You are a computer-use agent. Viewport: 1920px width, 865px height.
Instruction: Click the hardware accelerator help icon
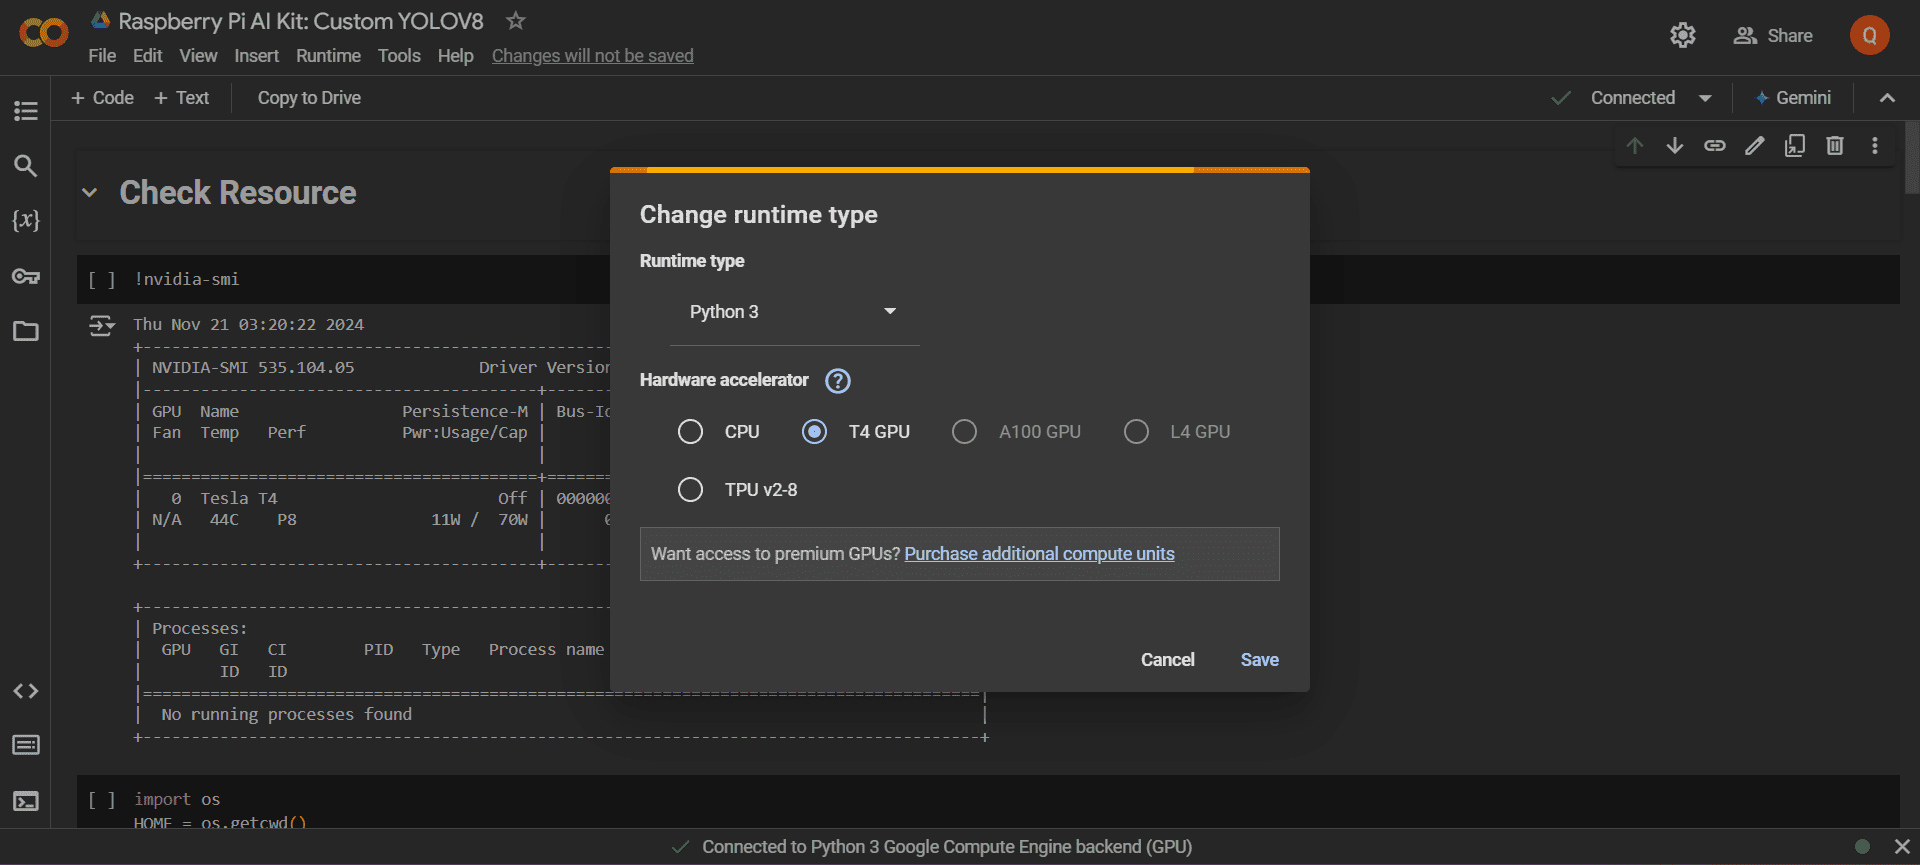[x=838, y=381]
